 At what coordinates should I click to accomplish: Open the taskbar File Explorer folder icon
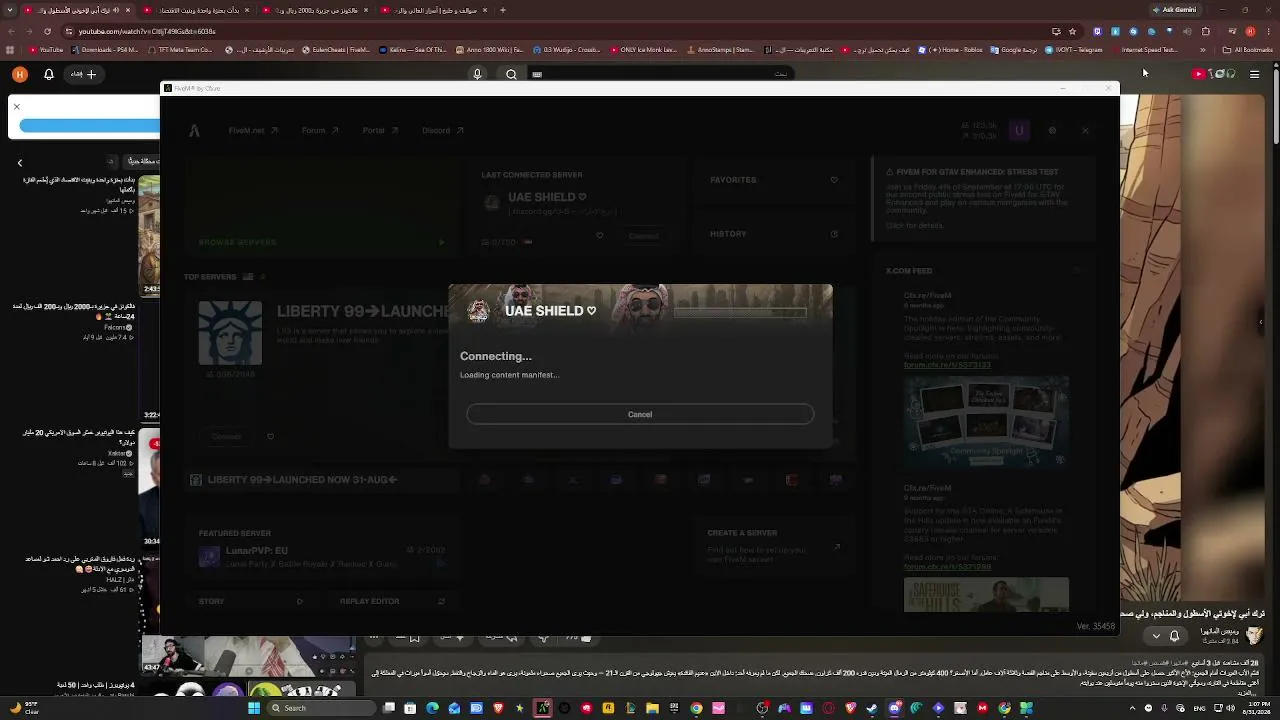[x=652, y=708]
